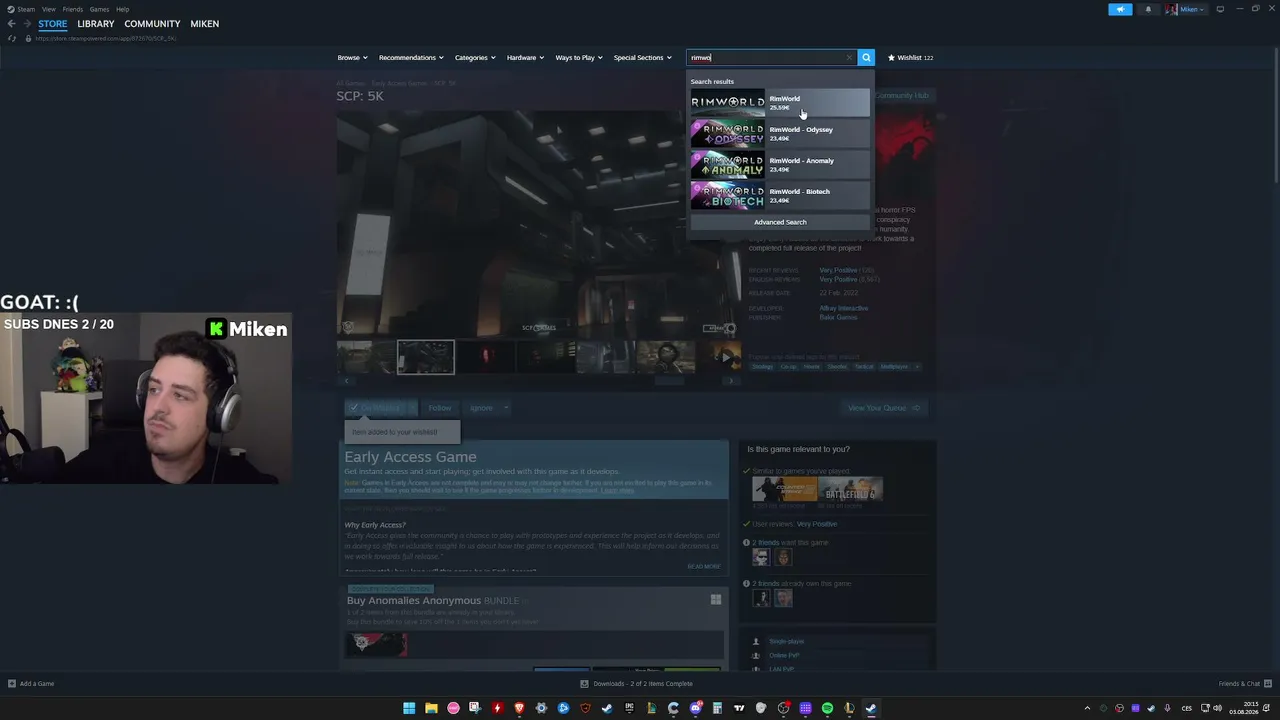The height and width of the screenshot is (720, 1280).
Task: Expand the Ways to Play dropdown
Action: (579, 57)
